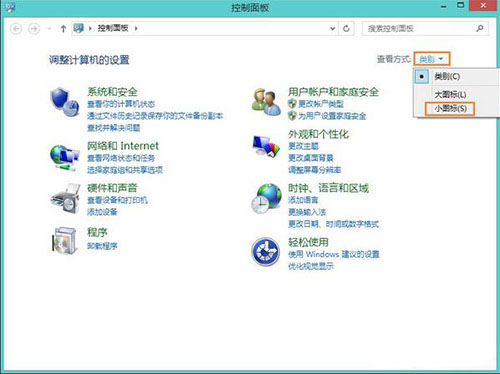The height and width of the screenshot is (374, 500).
Task: Click the shield icon beside 为用户设置家庭安全
Action: (x=292, y=116)
